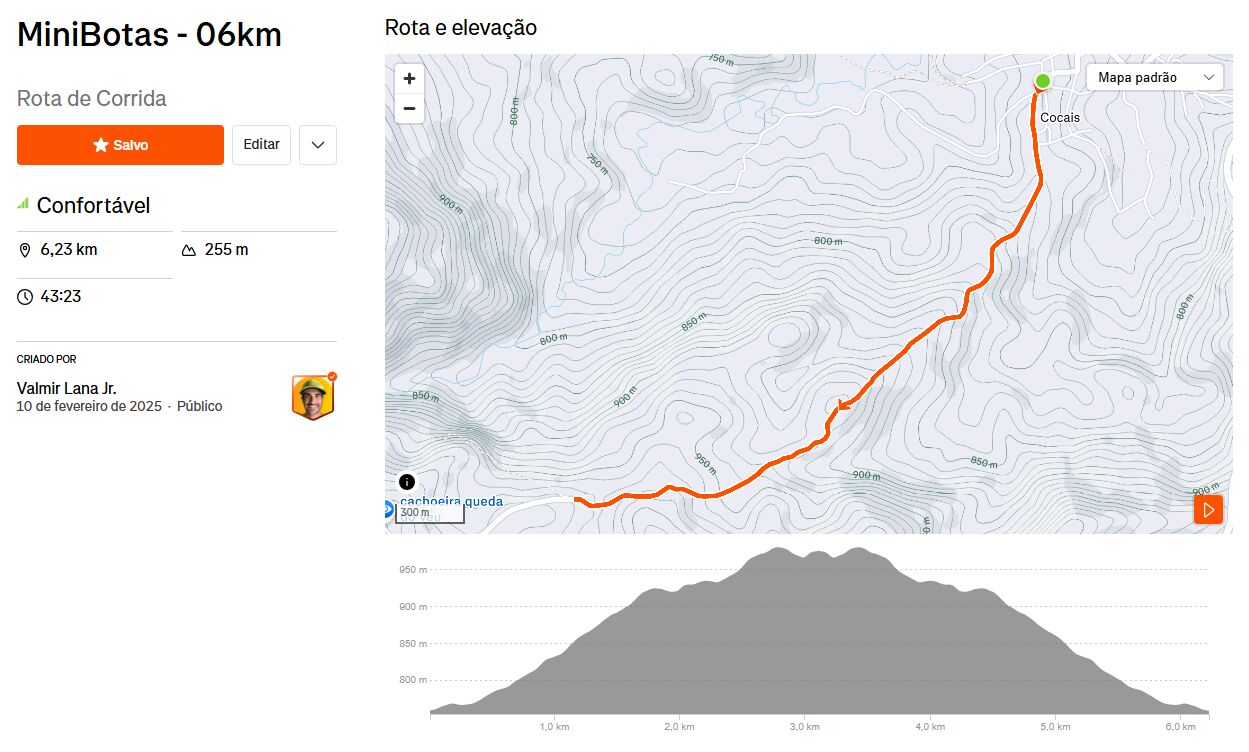The height and width of the screenshot is (752, 1249).
Task: Expand more options chevron beside Editar
Action: (x=318, y=145)
